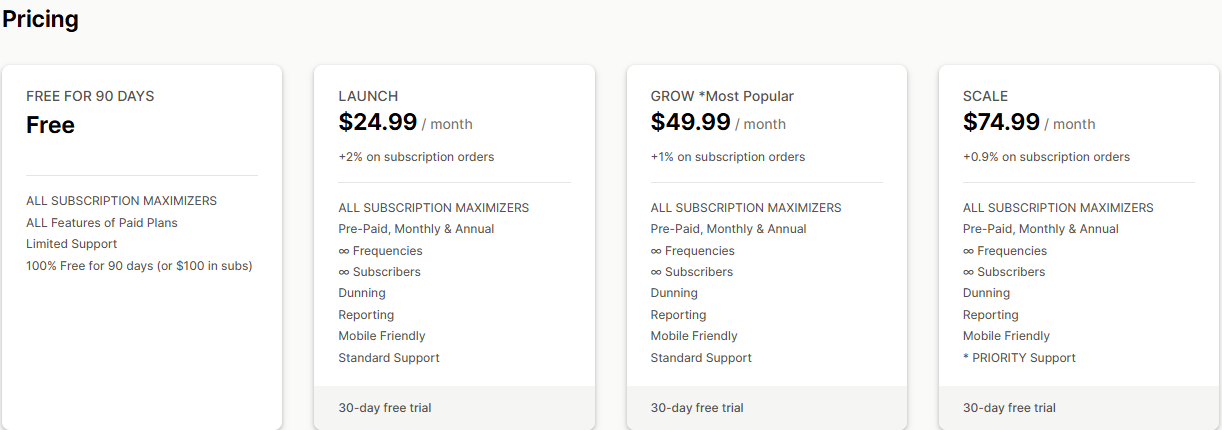This screenshot has width=1222, height=430.
Task: Click the Pricing page heading
Action: click(x=41, y=19)
